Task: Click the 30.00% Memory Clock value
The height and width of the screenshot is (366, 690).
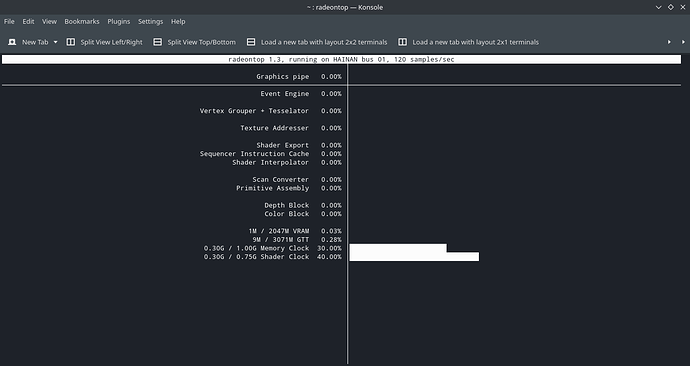Action: click(329, 248)
